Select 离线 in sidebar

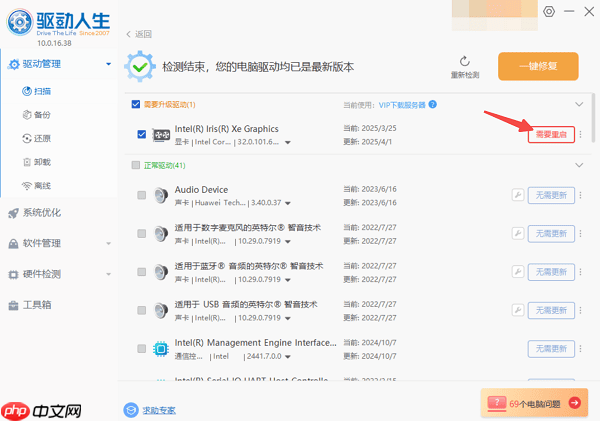tap(37, 186)
